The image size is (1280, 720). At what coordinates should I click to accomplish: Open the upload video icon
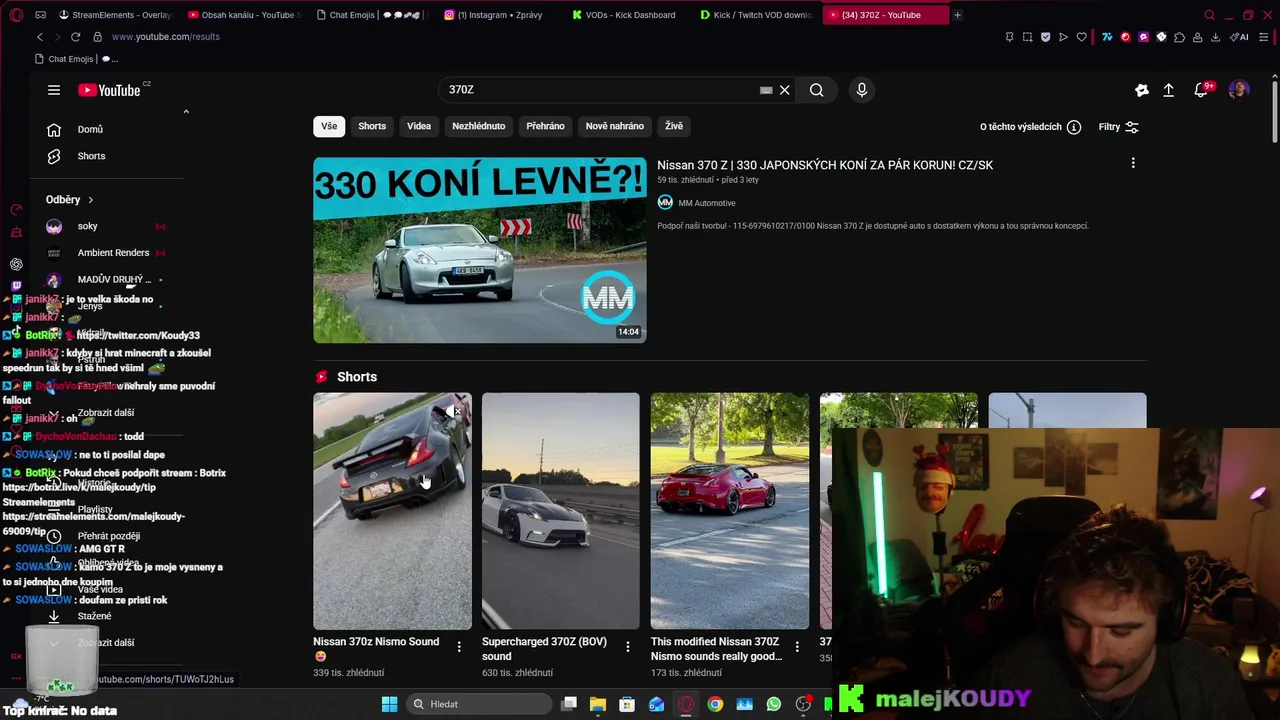pos(1168,90)
